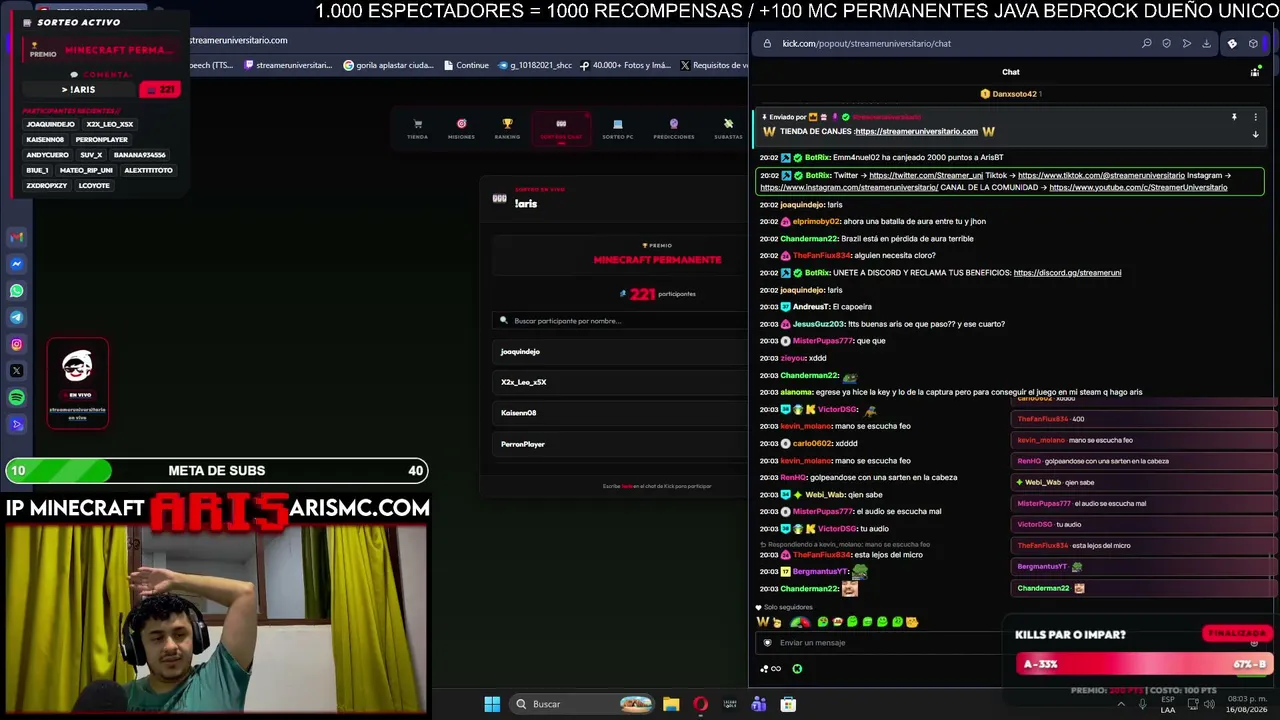This screenshot has height=720, width=1280.
Task: Open the TikTok @streameruniversitario link
Action: 1101,176
